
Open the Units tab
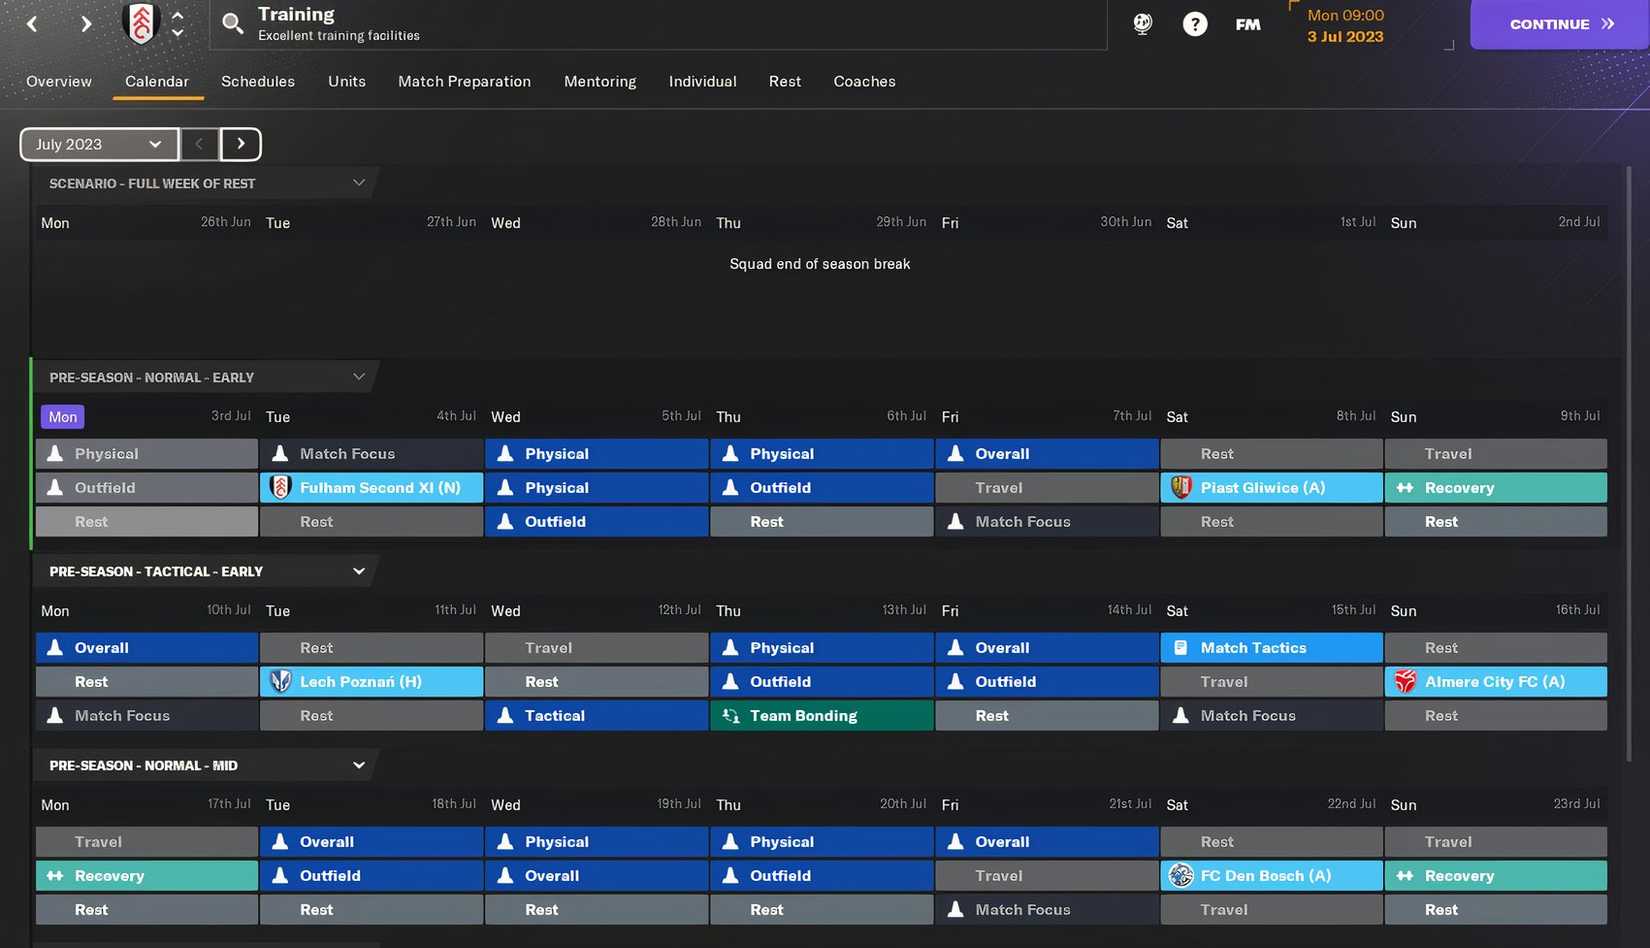(347, 82)
